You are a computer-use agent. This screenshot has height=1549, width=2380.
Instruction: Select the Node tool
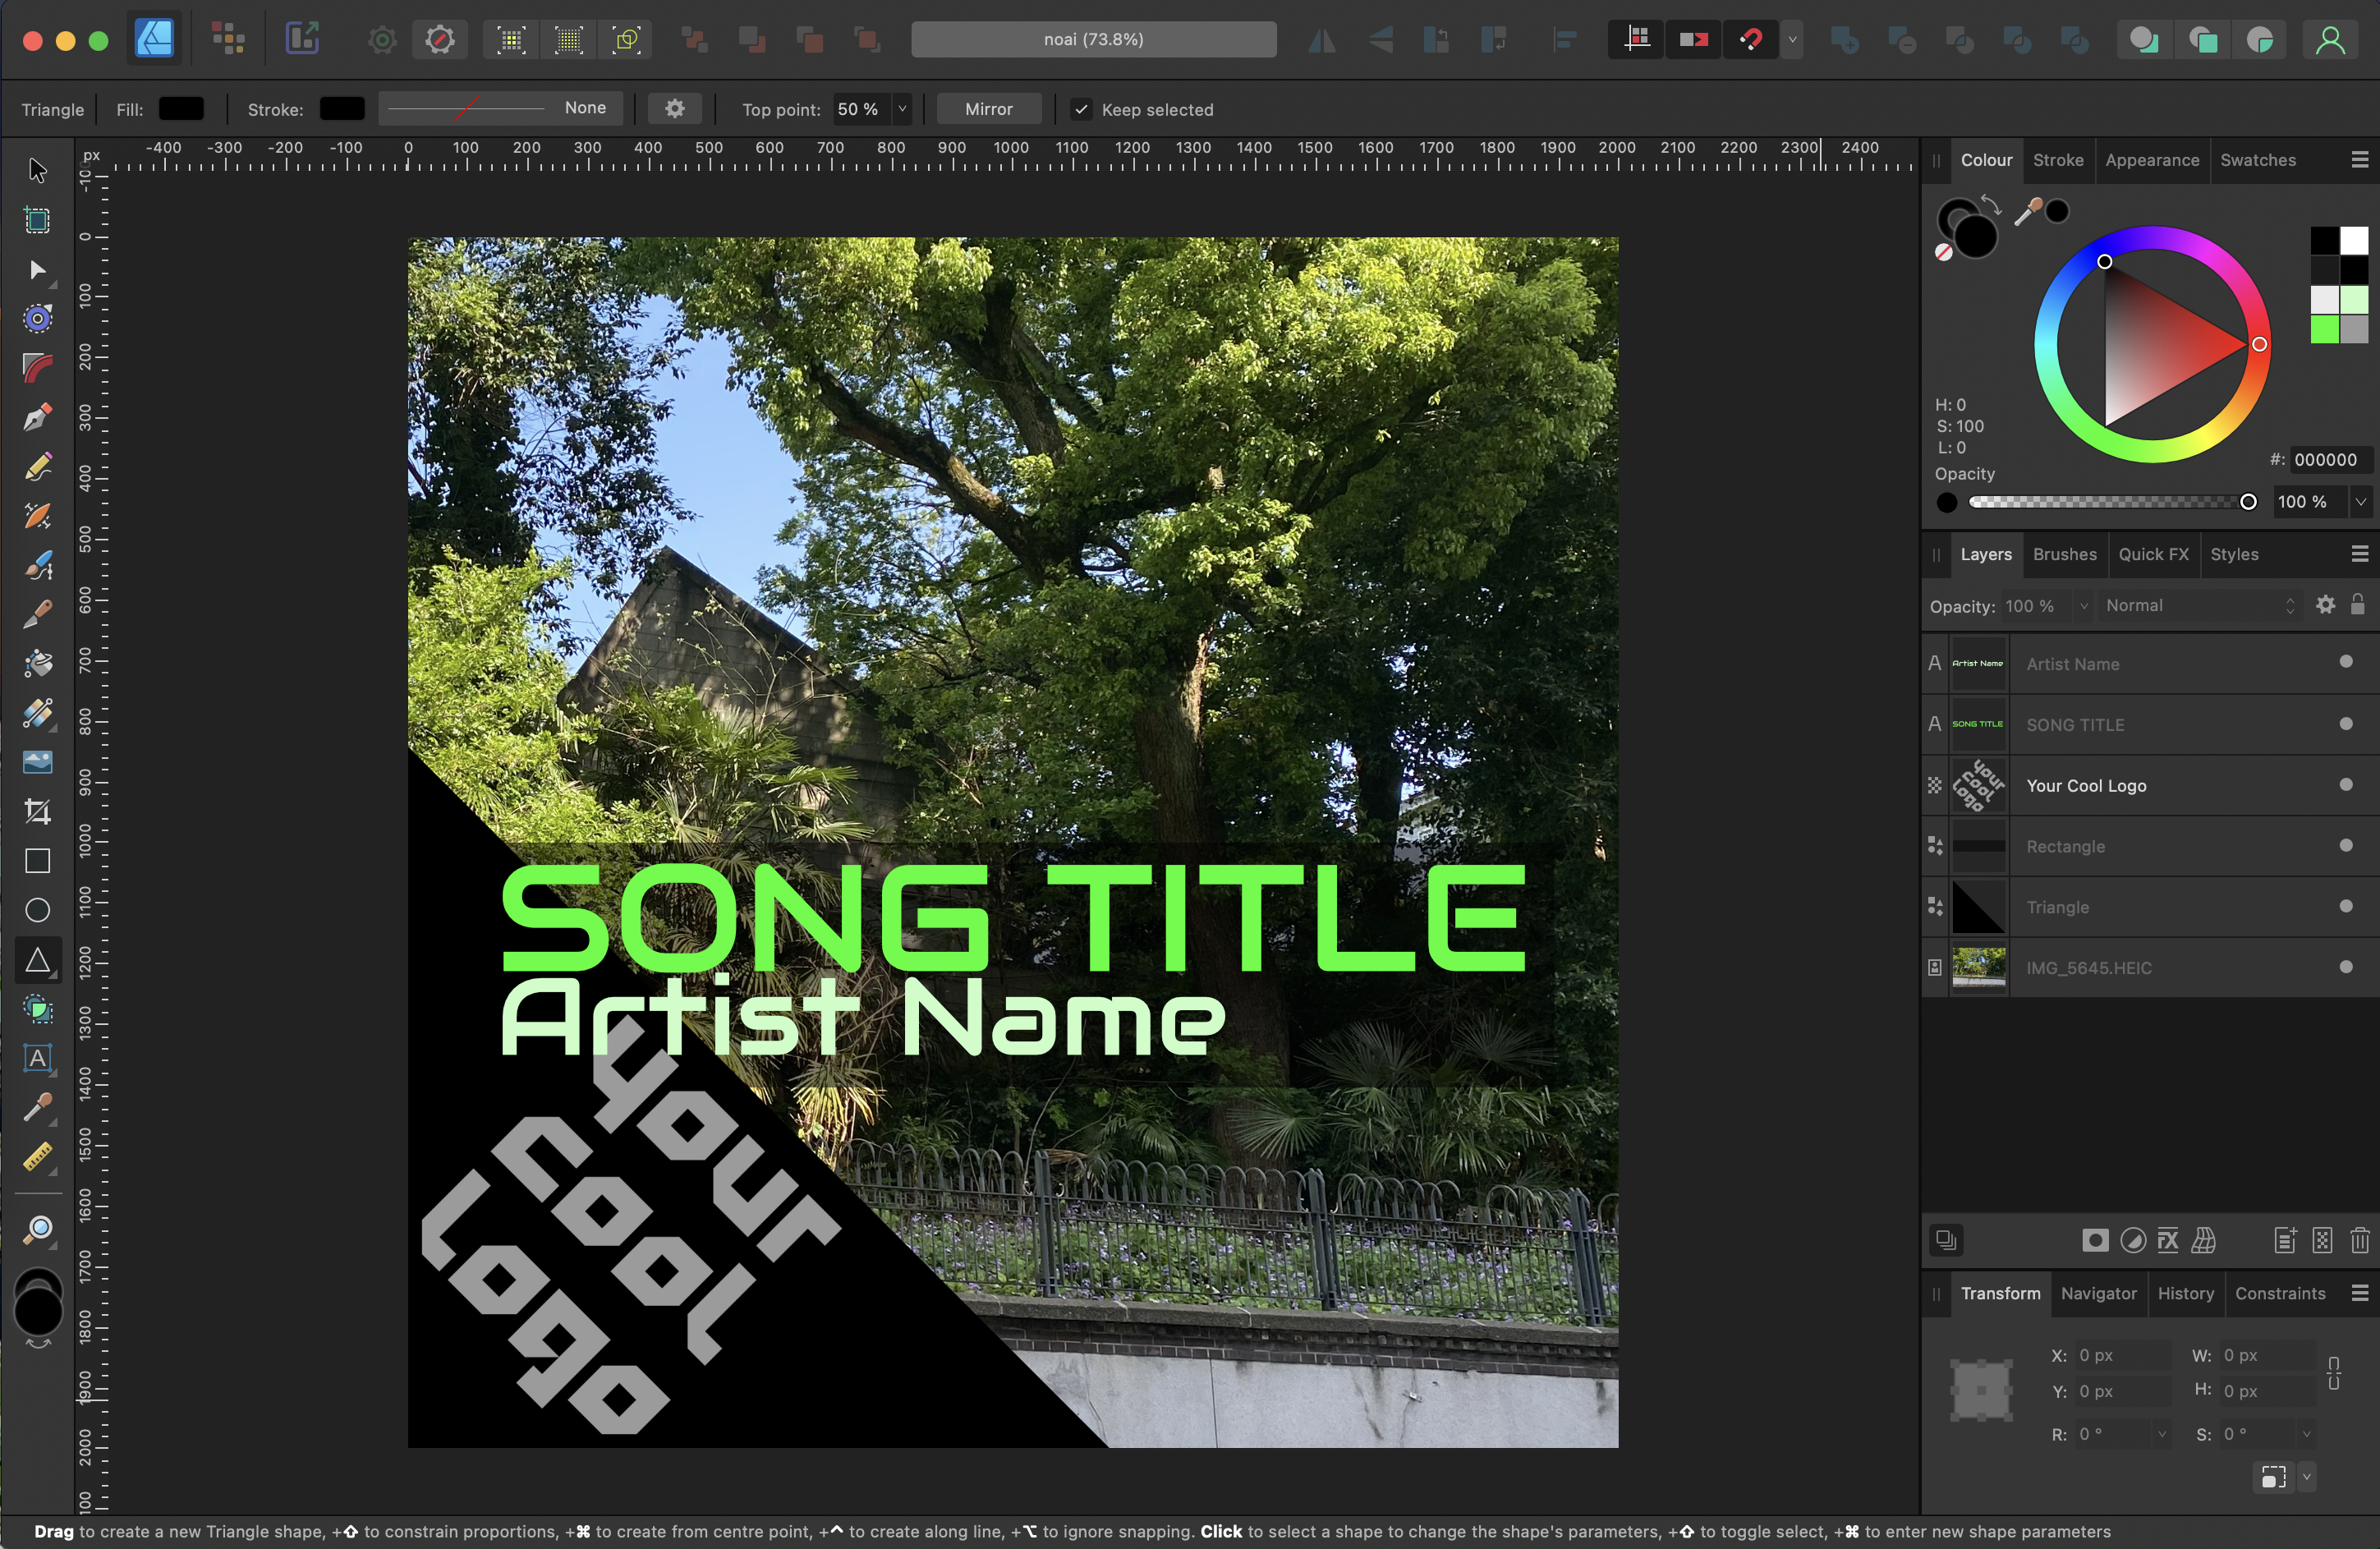37,270
